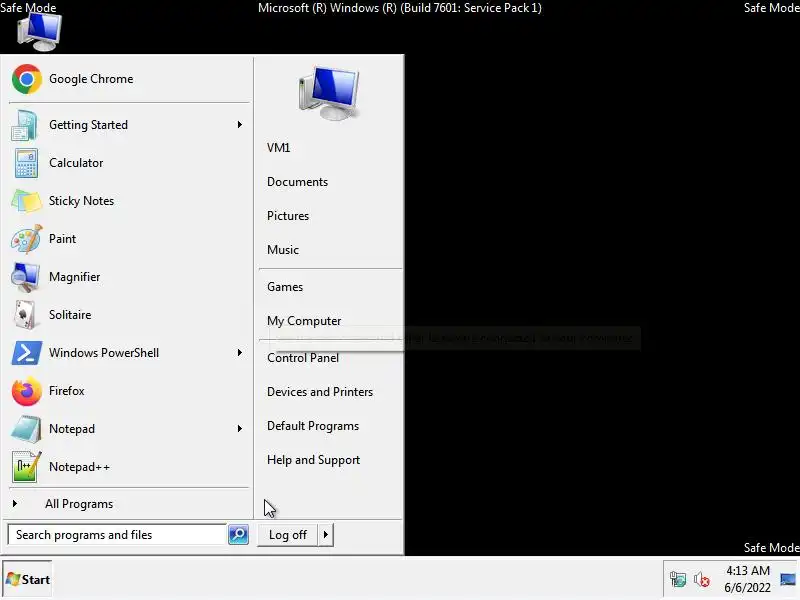Click the user account picture in the Start menu
800x600 pixels.
click(329, 93)
